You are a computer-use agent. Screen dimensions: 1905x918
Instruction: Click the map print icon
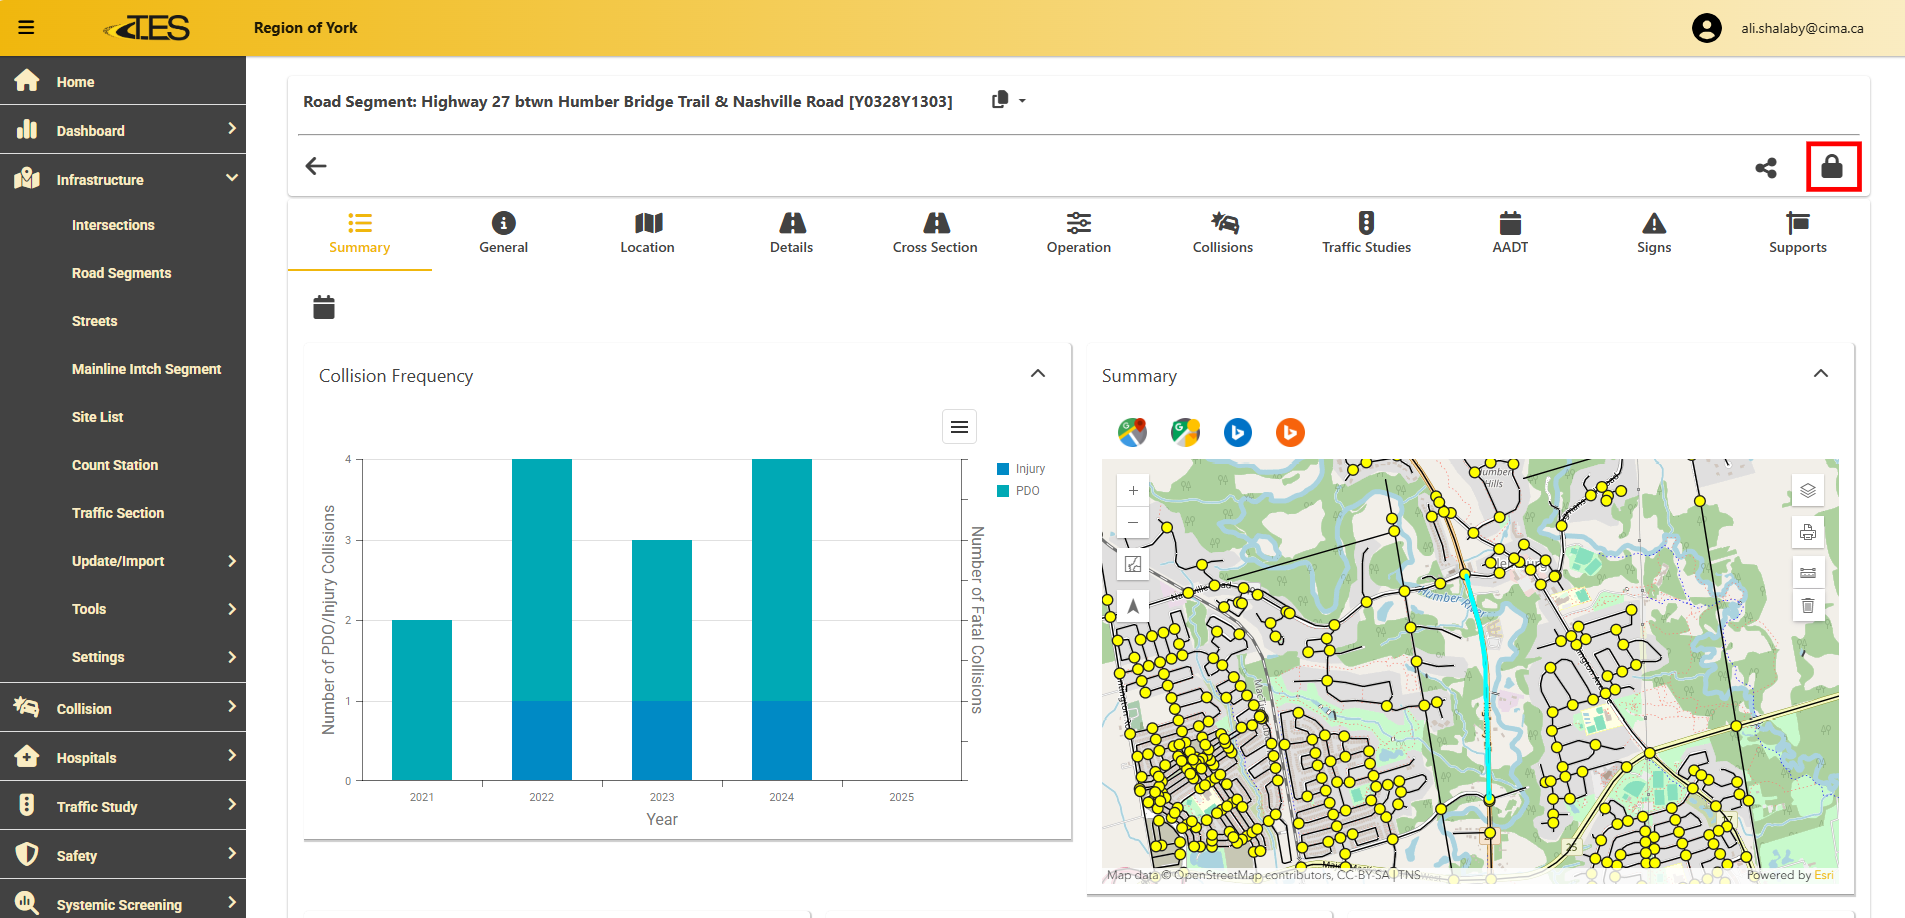point(1807,532)
